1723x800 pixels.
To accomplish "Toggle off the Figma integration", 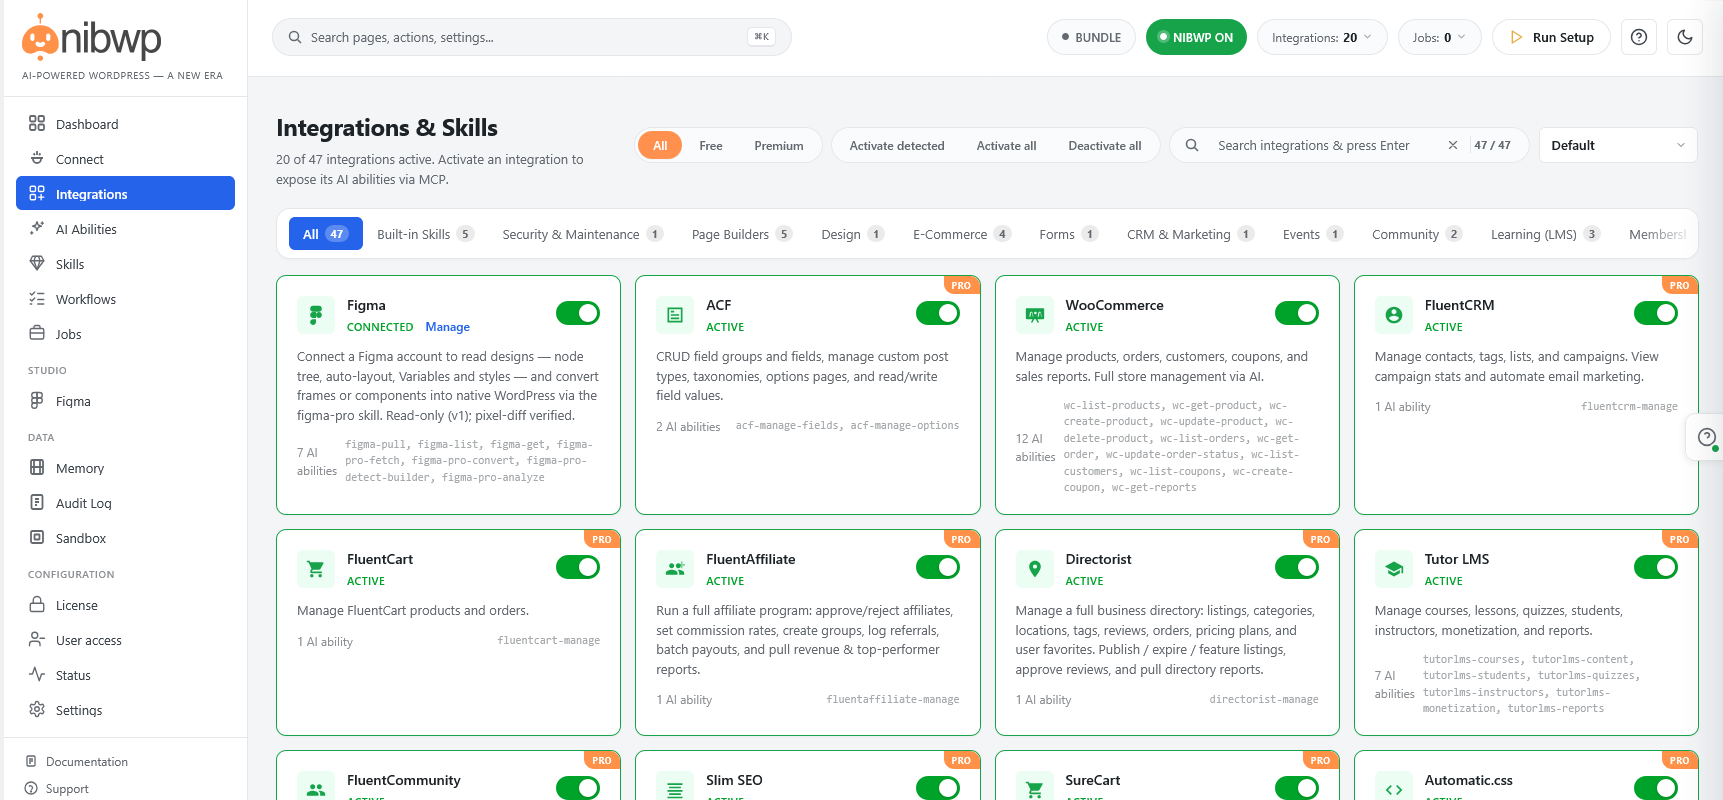I will pos(578,313).
